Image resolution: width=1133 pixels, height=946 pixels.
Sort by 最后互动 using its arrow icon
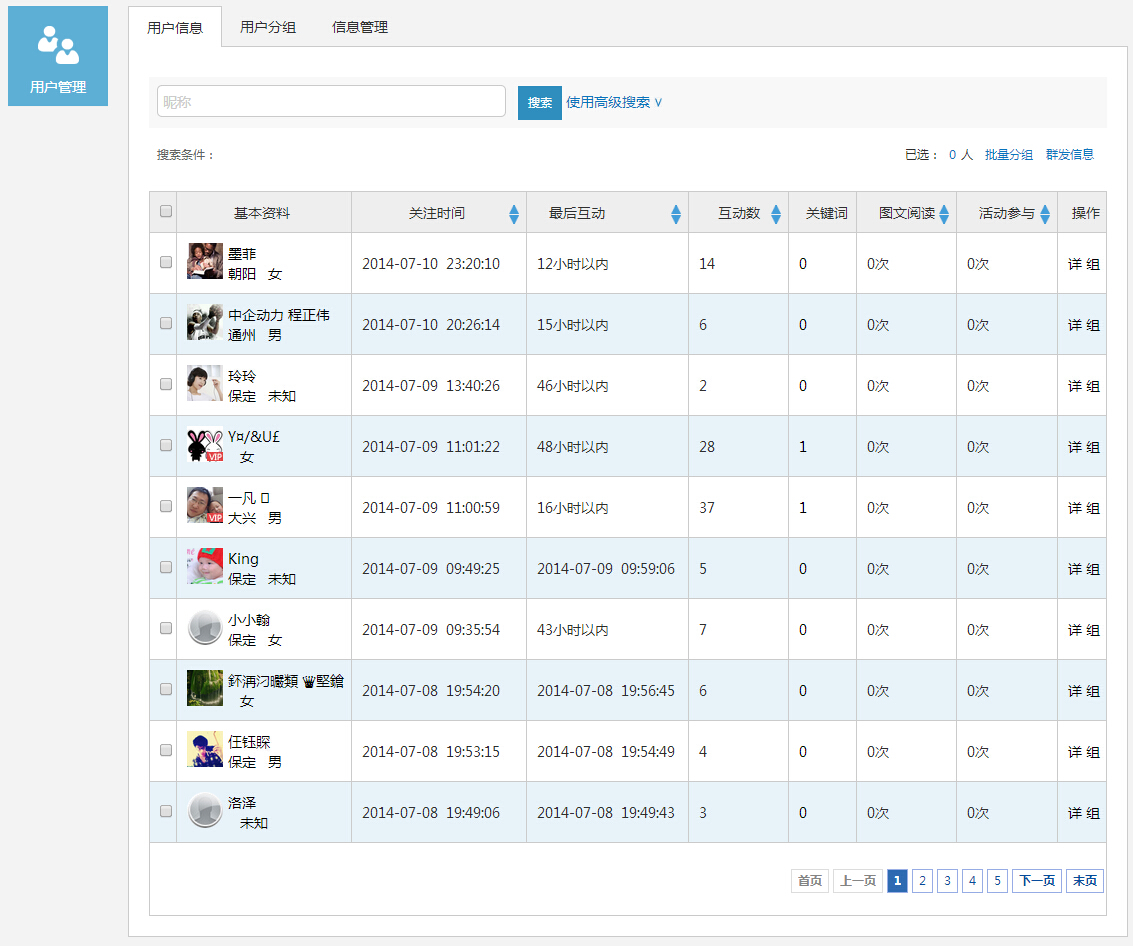tap(676, 214)
